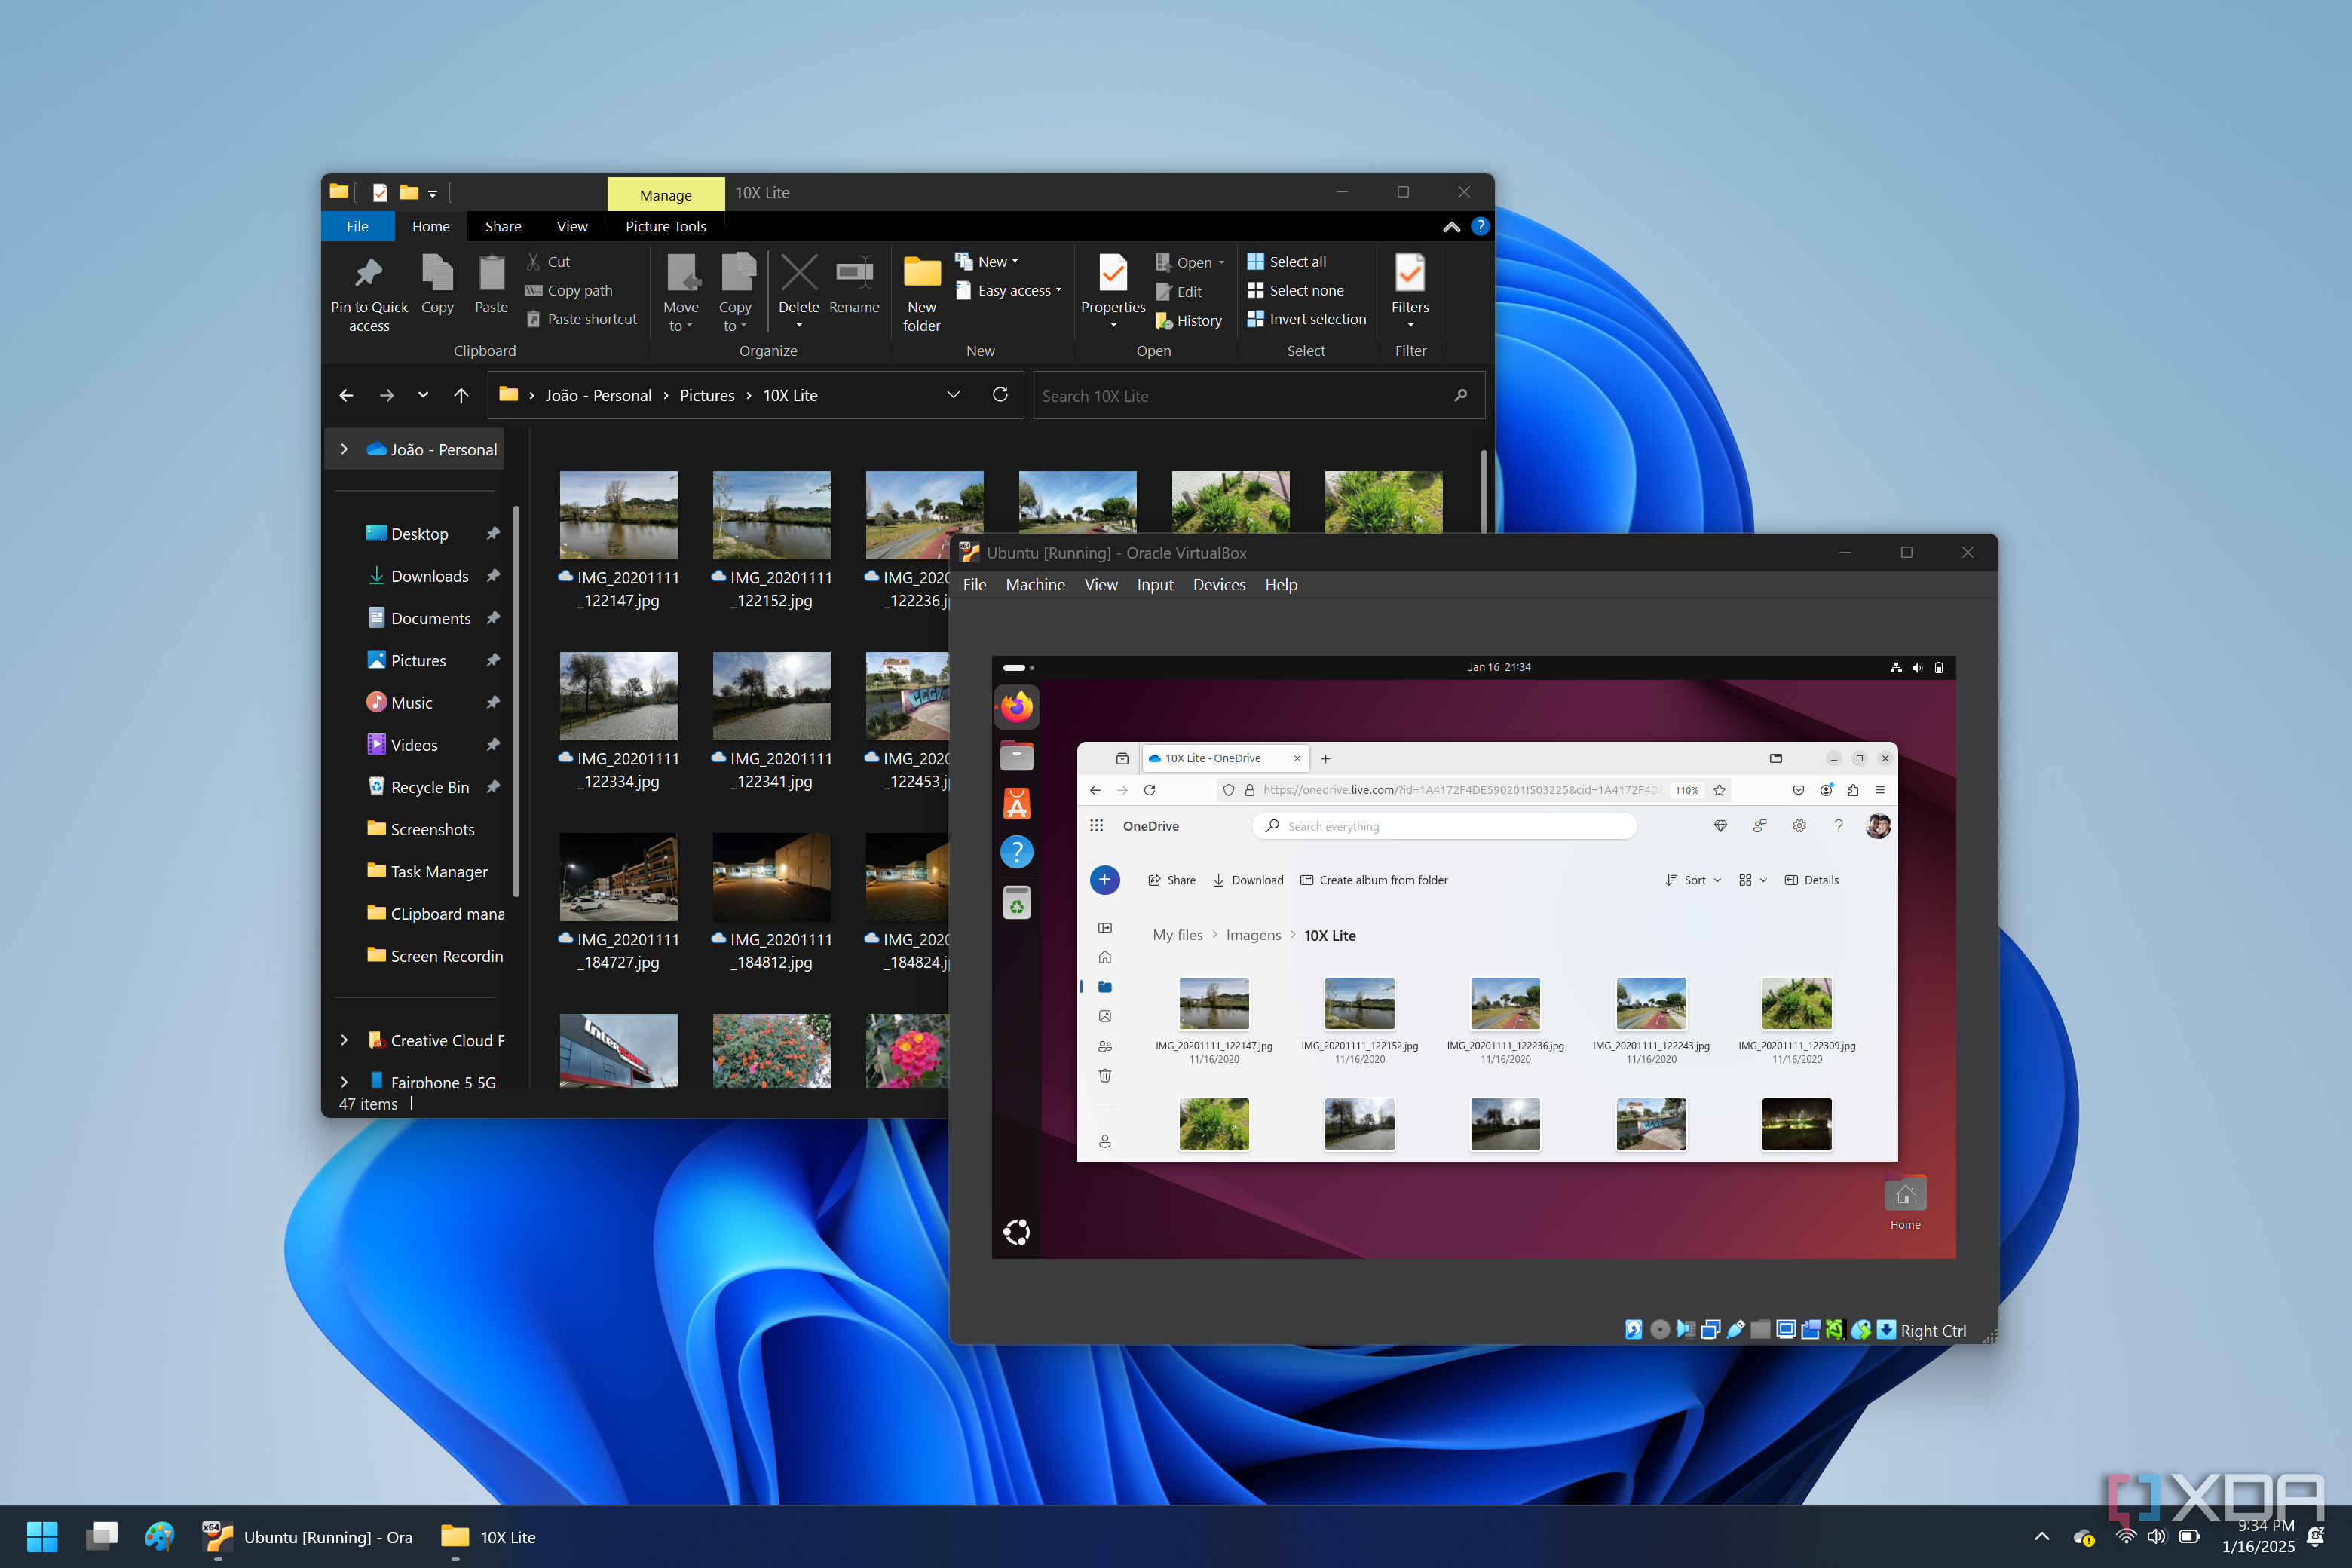The image size is (2352, 1568).
Task: Launch Firefox from the Ubuntu dock
Action: [1016, 707]
